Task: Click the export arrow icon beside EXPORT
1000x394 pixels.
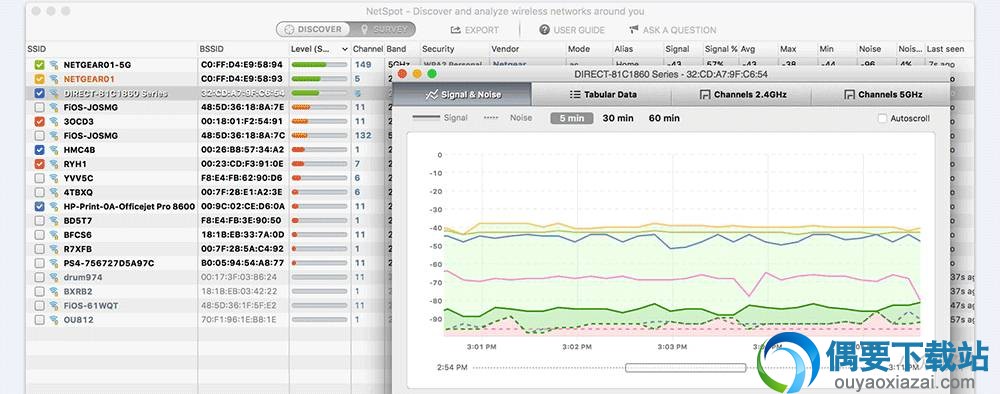Action: click(x=455, y=30)
